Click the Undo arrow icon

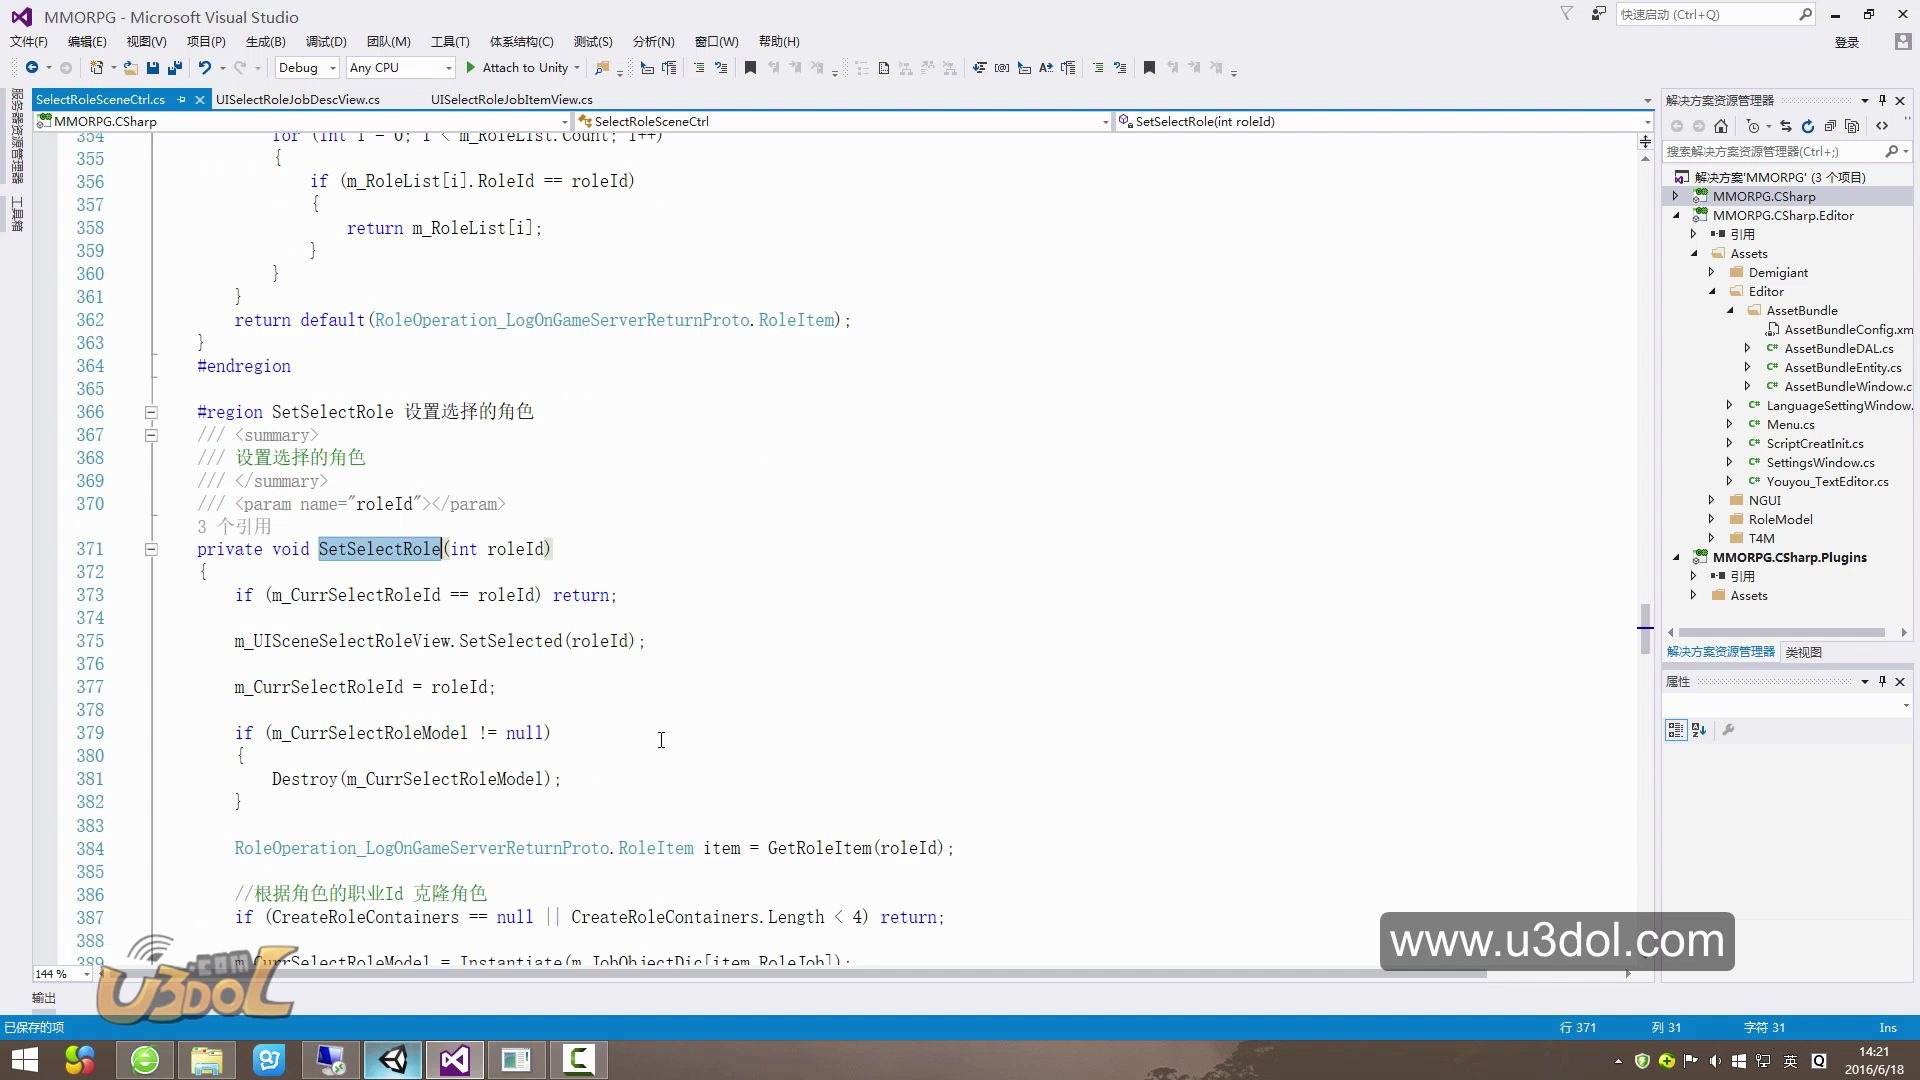tap(204, 68)
